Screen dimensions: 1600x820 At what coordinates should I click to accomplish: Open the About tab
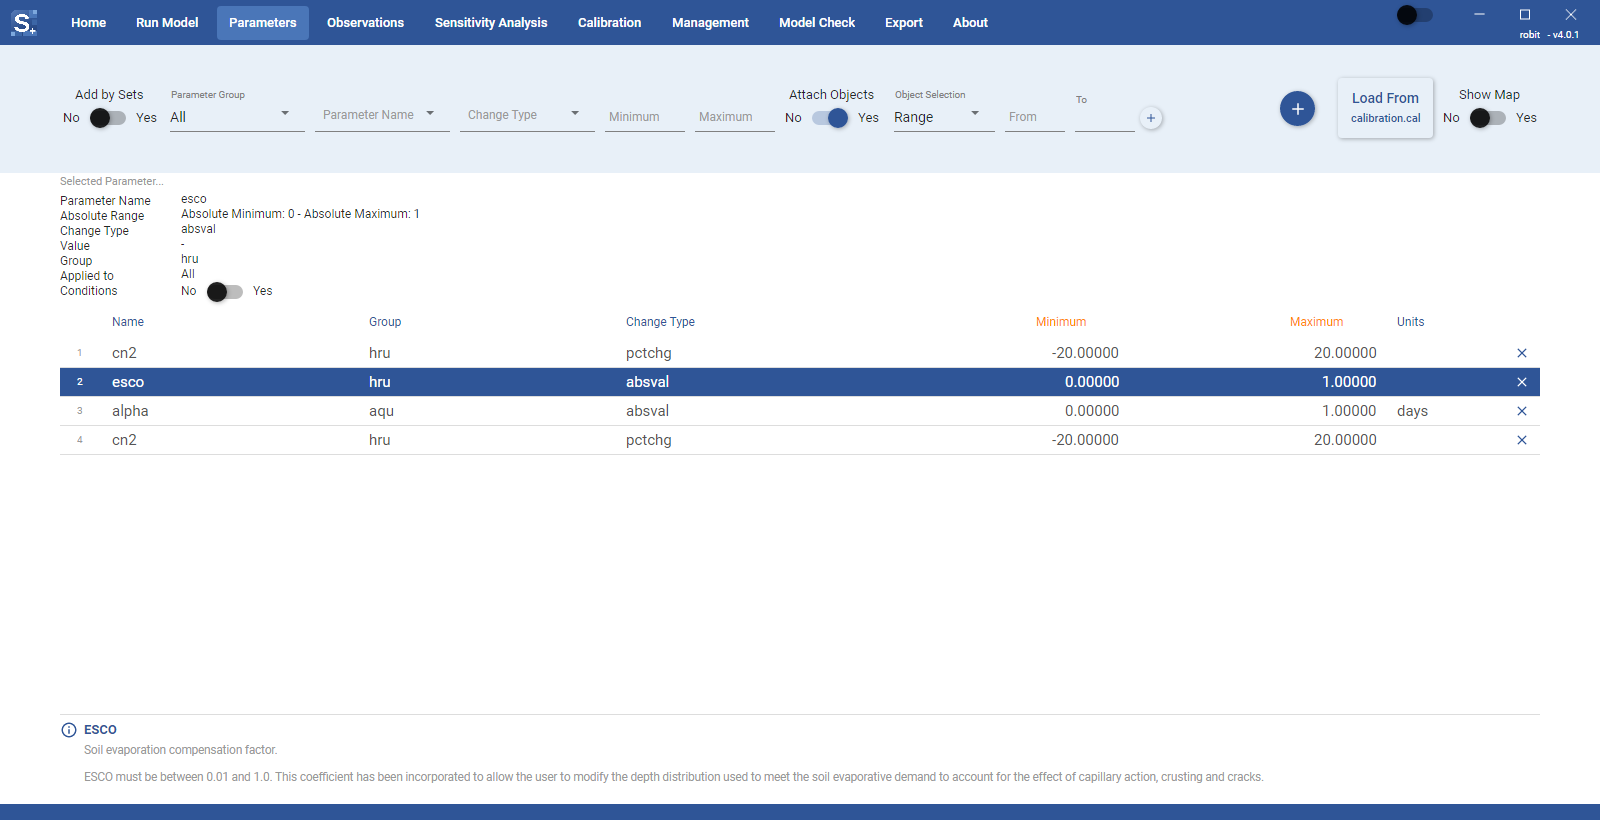tap(970, 22)
